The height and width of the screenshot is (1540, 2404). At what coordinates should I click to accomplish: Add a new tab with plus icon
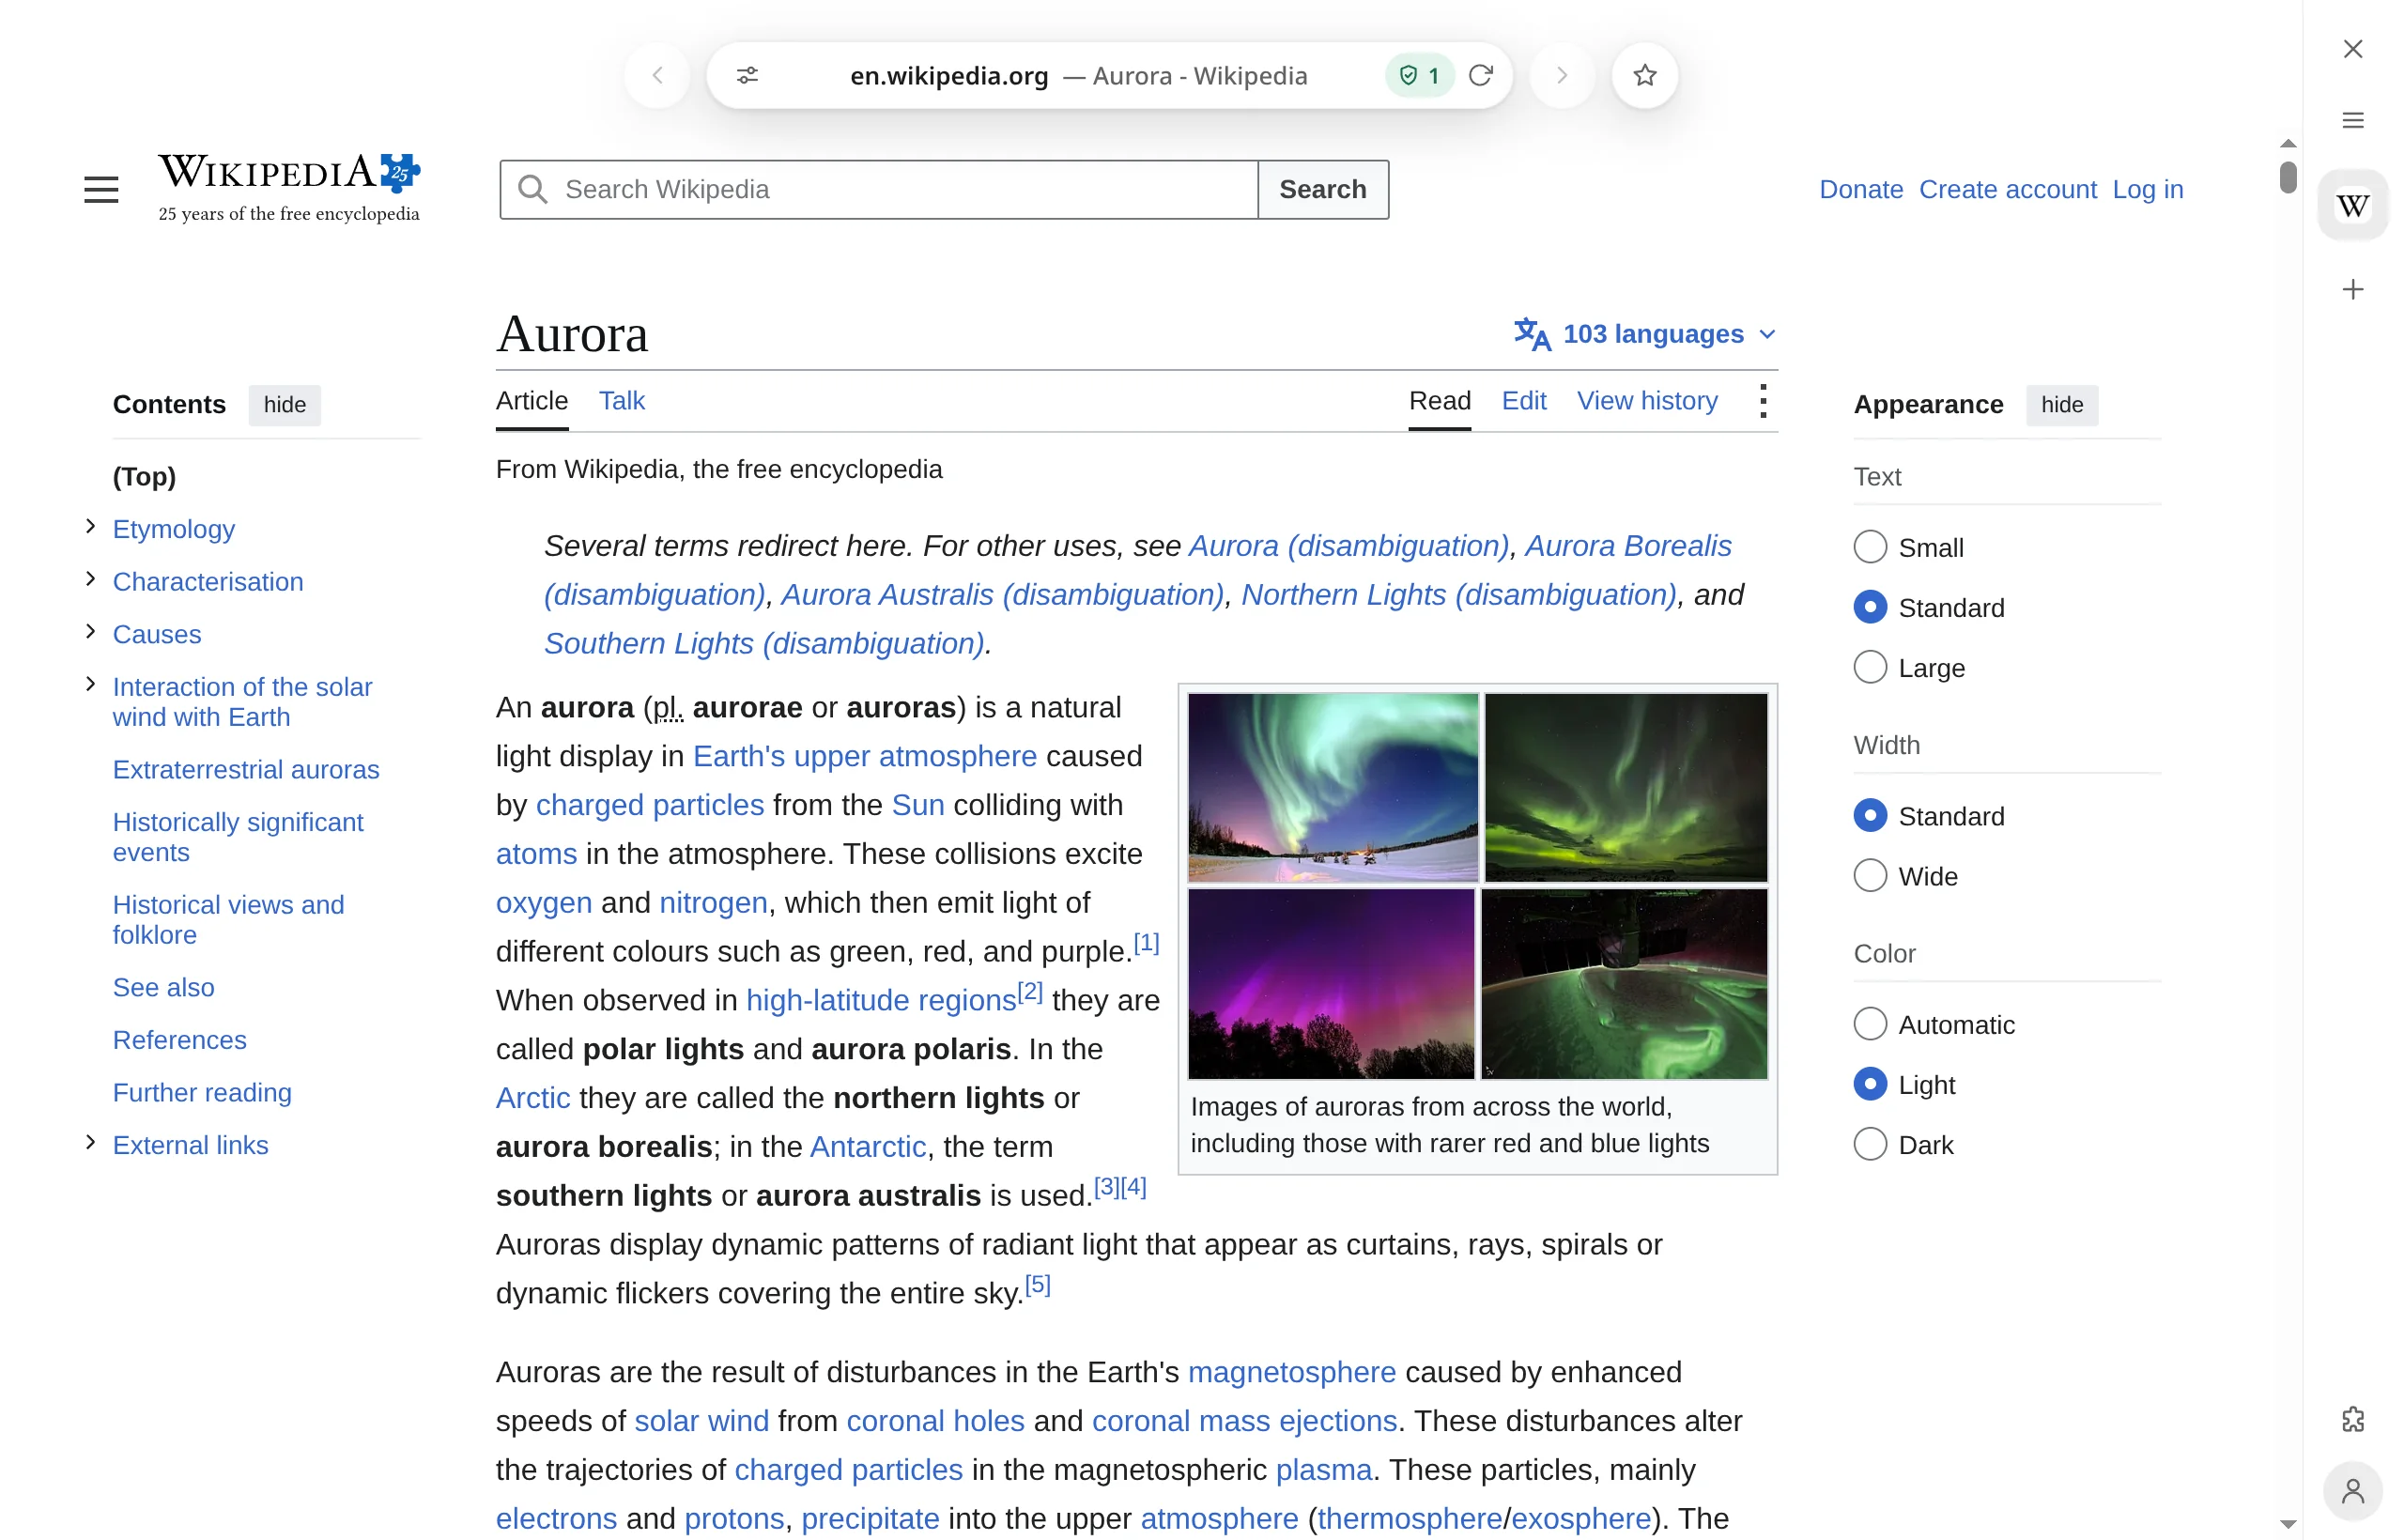(2353, 289)
